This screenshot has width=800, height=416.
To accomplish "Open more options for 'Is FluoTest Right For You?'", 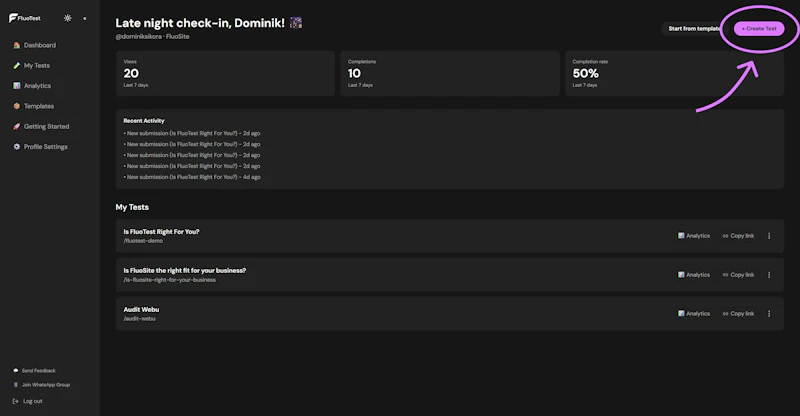I will 769,236.
